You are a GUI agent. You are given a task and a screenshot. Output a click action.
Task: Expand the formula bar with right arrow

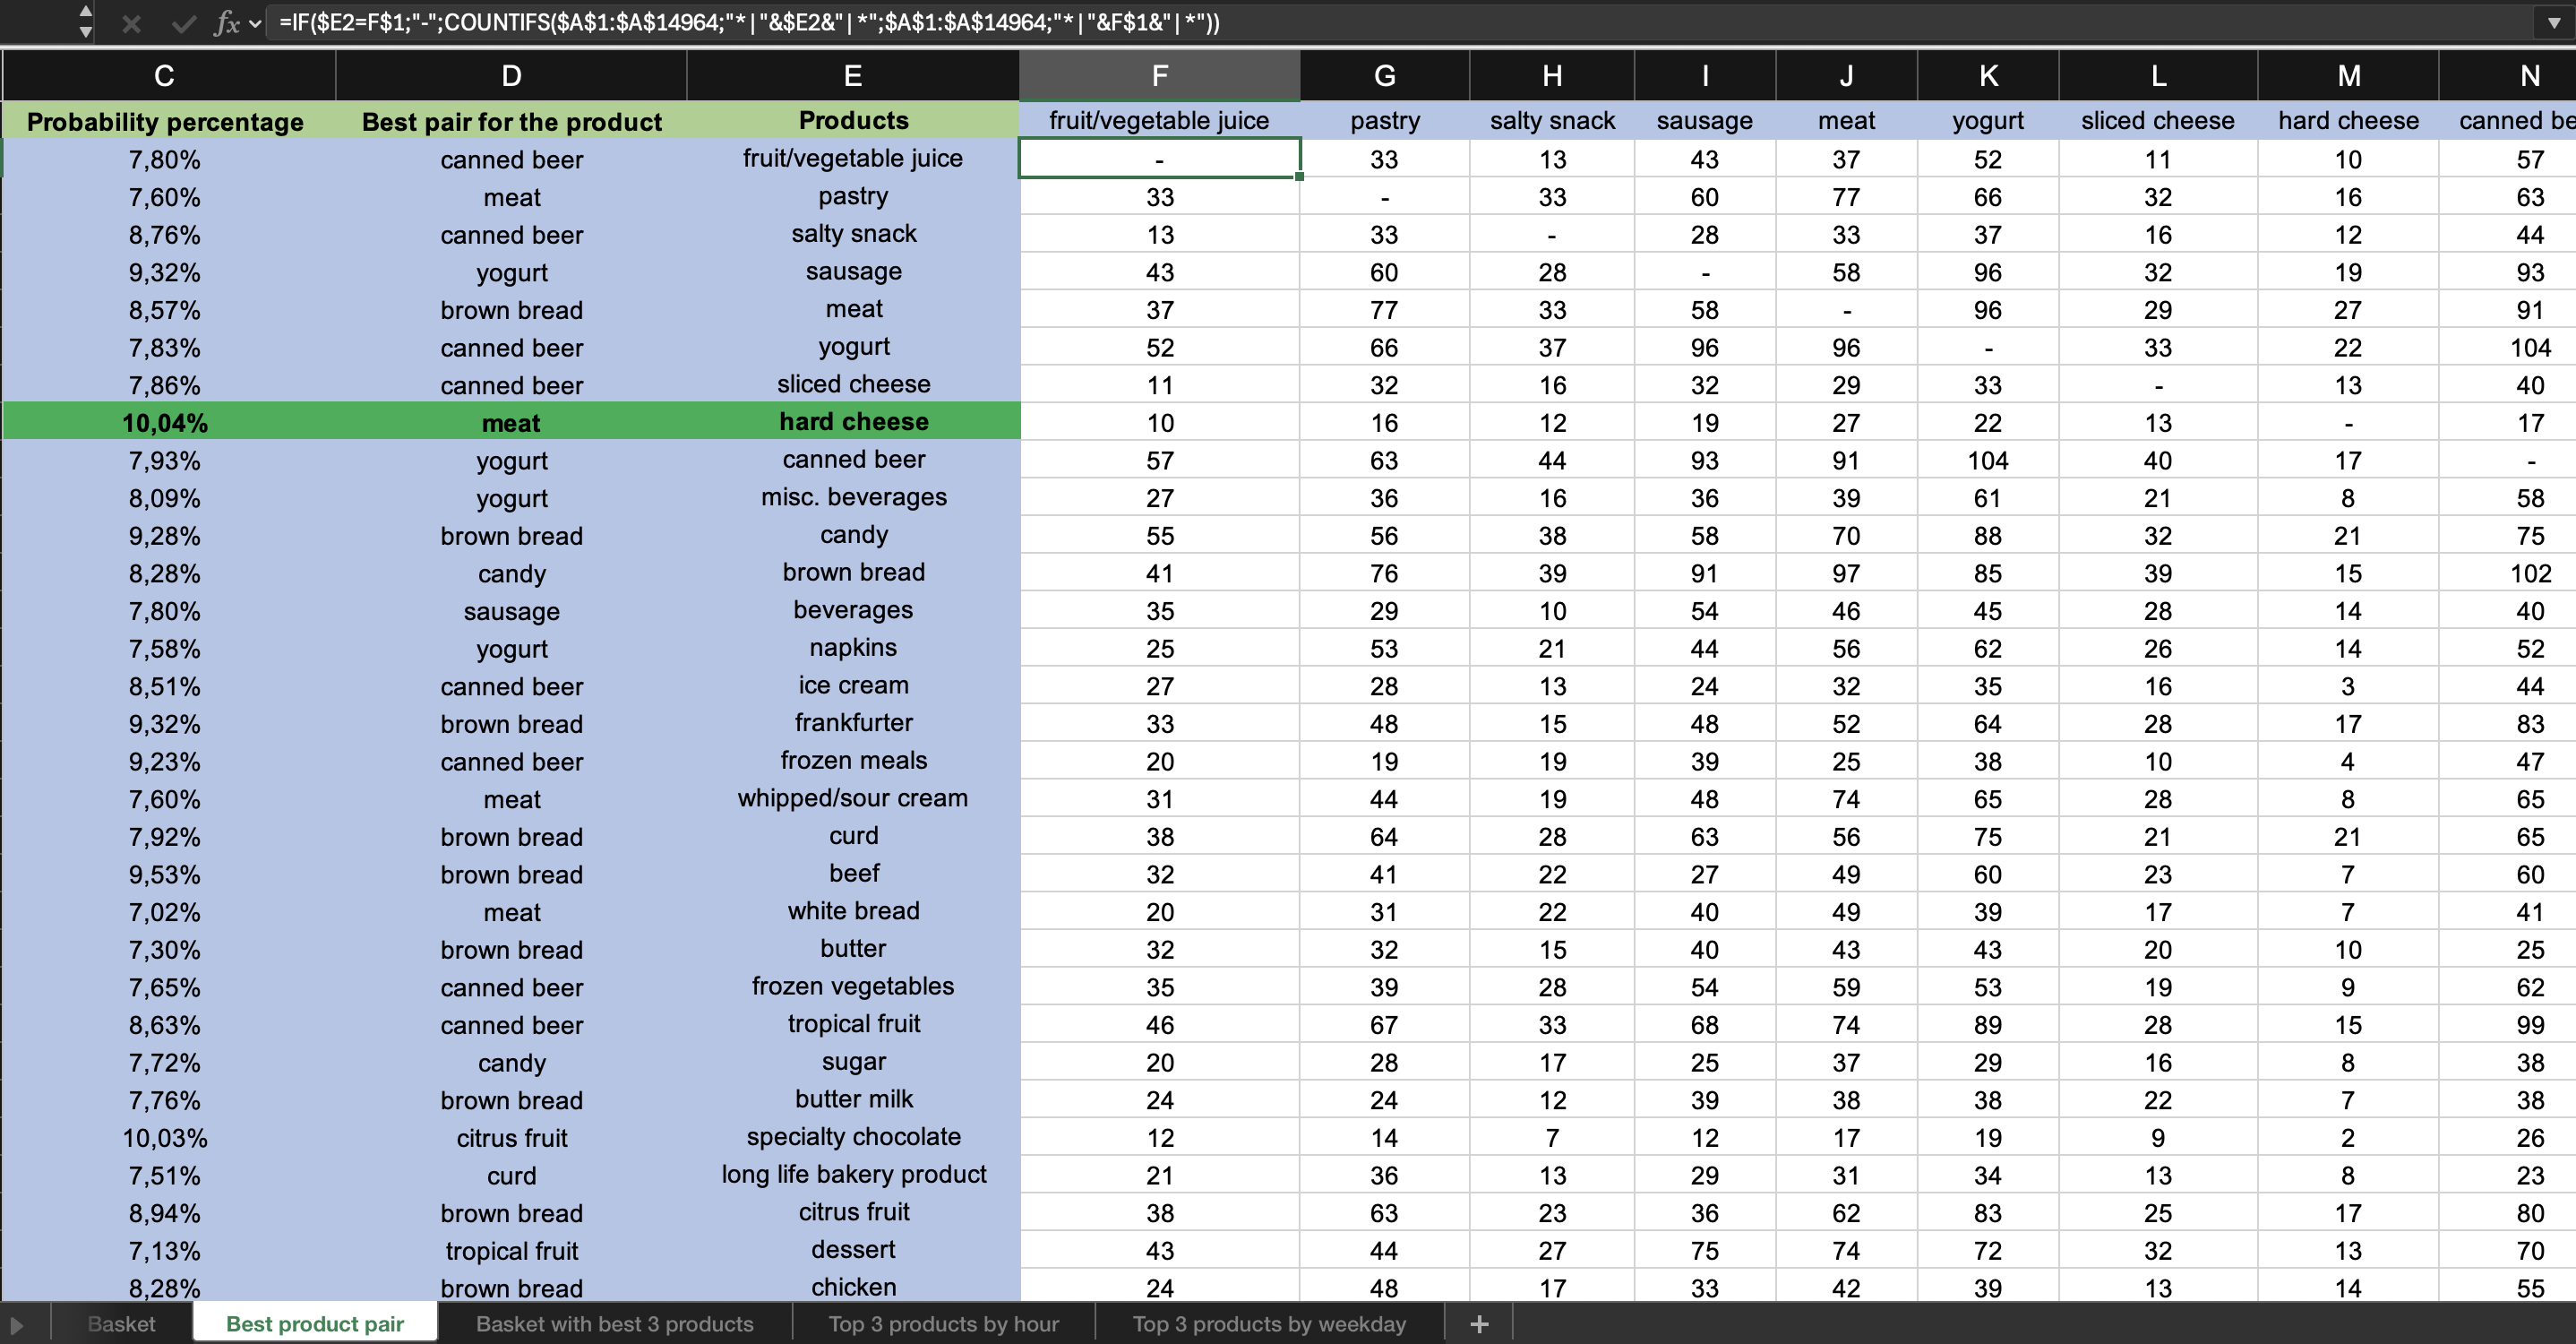click(x=2553, y=23)
